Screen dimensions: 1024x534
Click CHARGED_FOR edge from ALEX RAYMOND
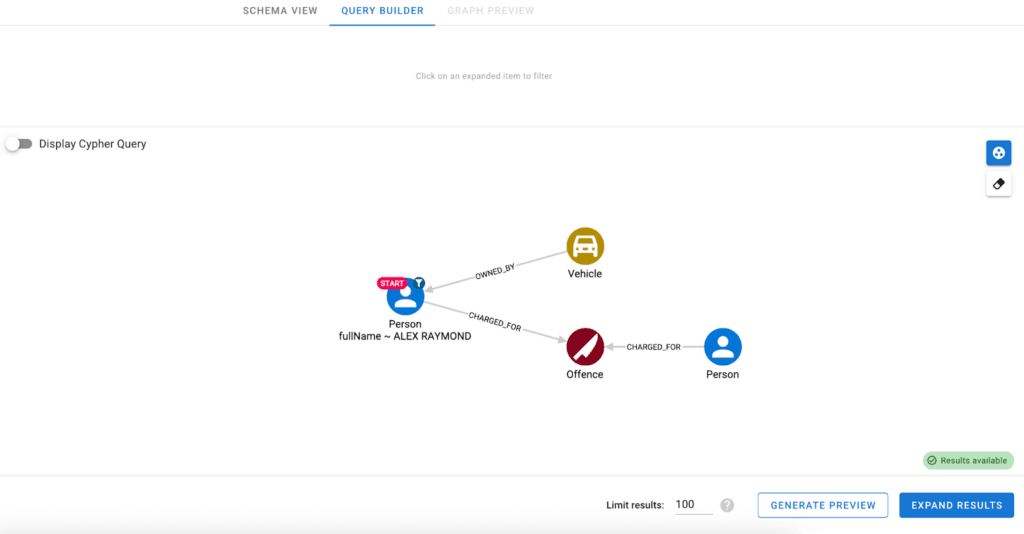[x=495, y=322]
